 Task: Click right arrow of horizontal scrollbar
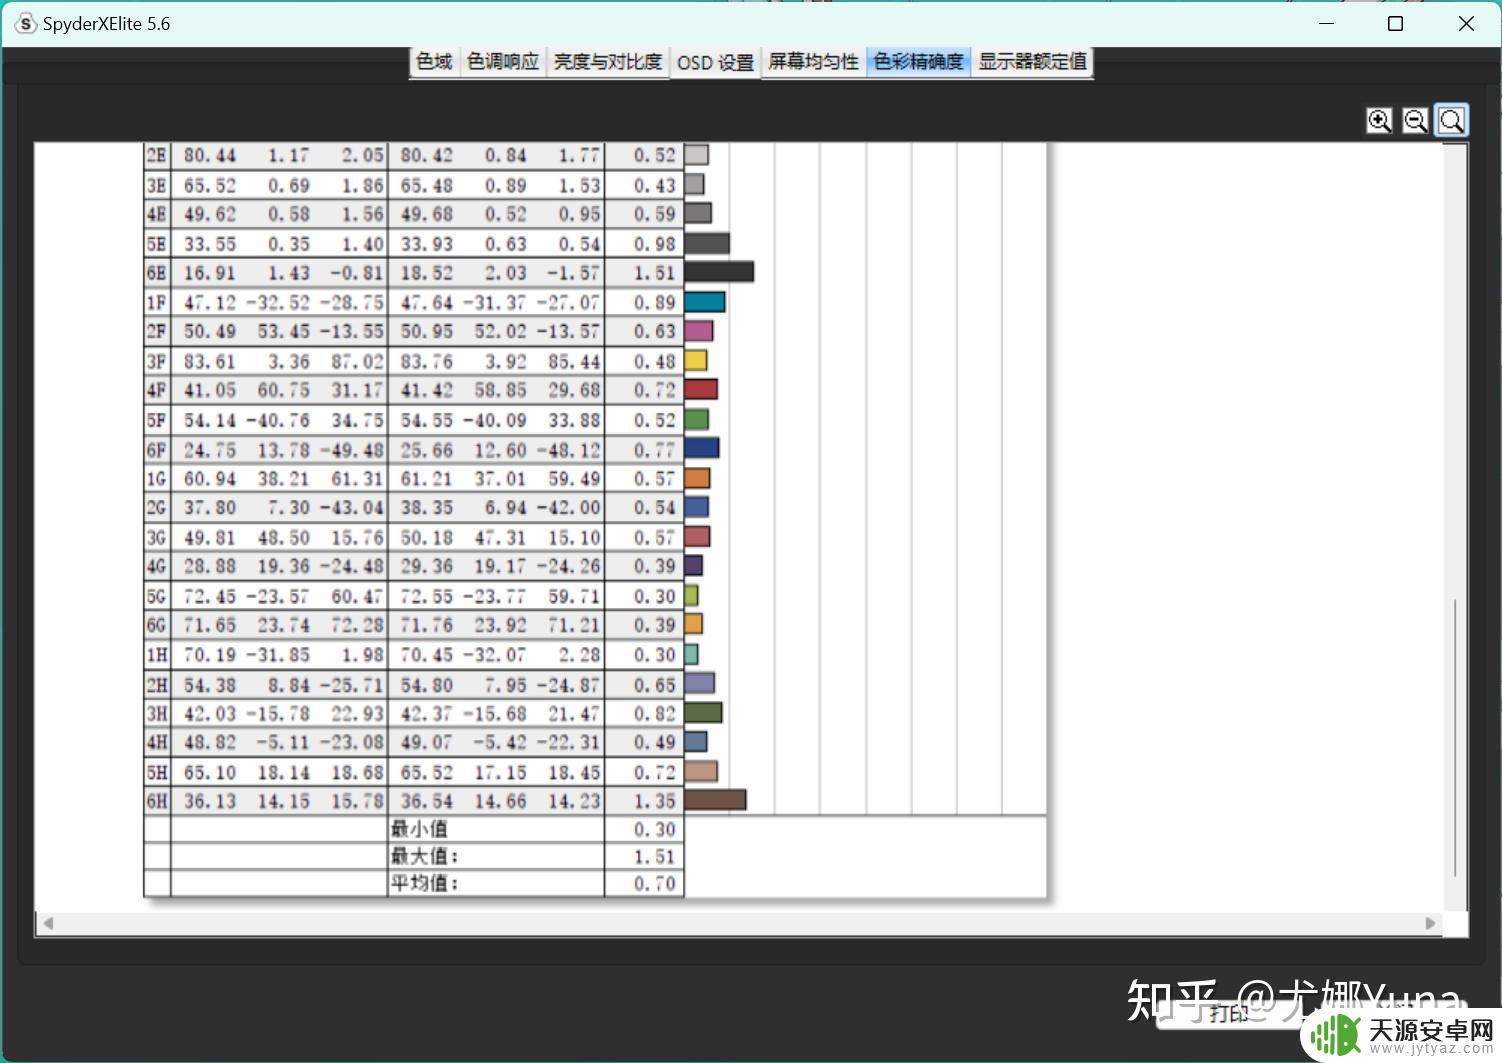[1430, 923]
